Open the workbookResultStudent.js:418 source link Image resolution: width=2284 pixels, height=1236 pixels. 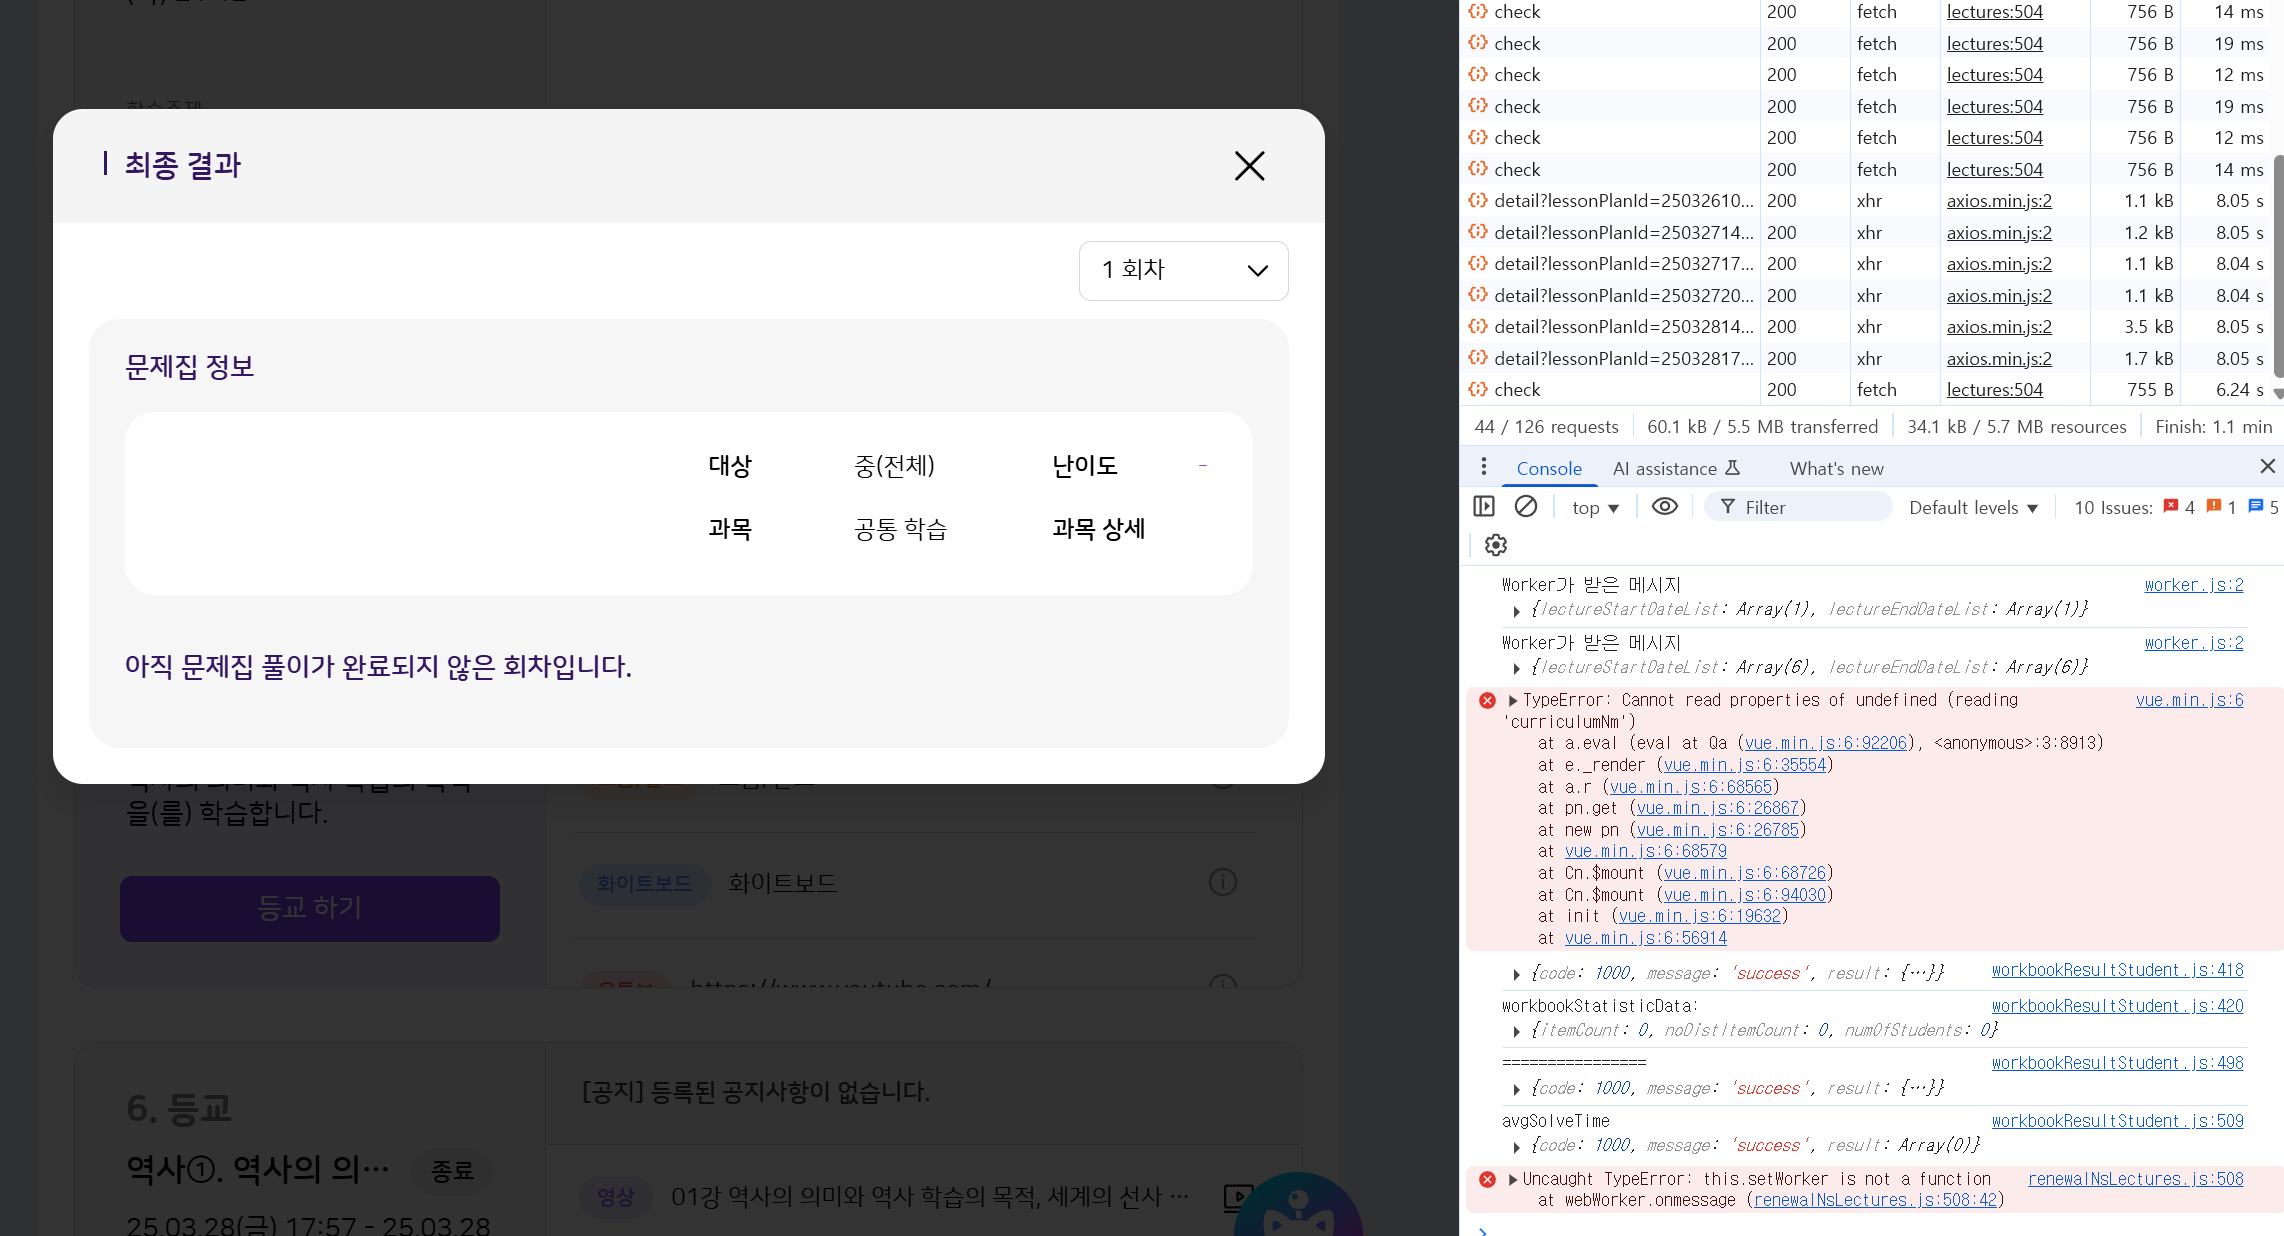(2116, 970)
